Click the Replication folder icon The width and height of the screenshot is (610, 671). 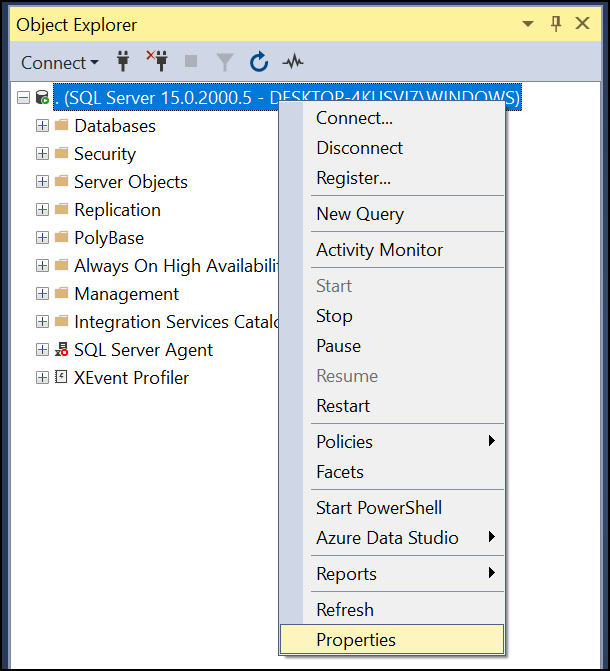(x=62, y=209)
